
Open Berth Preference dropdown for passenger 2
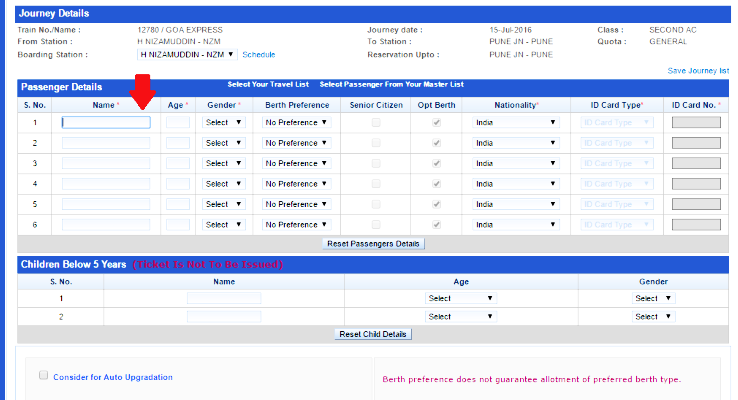tap(296, 143)
